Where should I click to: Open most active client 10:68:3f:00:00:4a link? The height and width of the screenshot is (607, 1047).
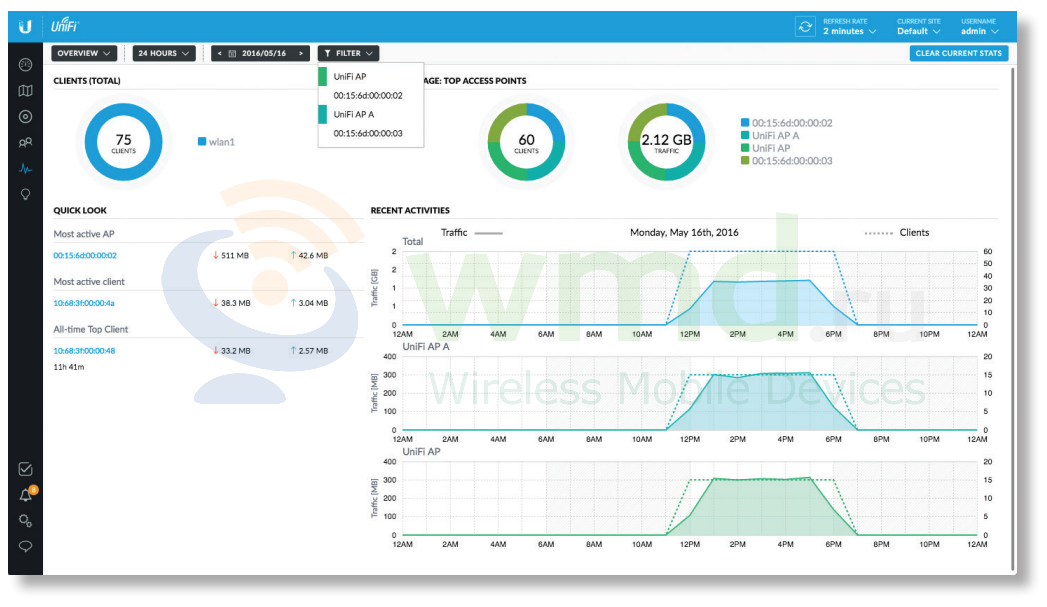83,303
